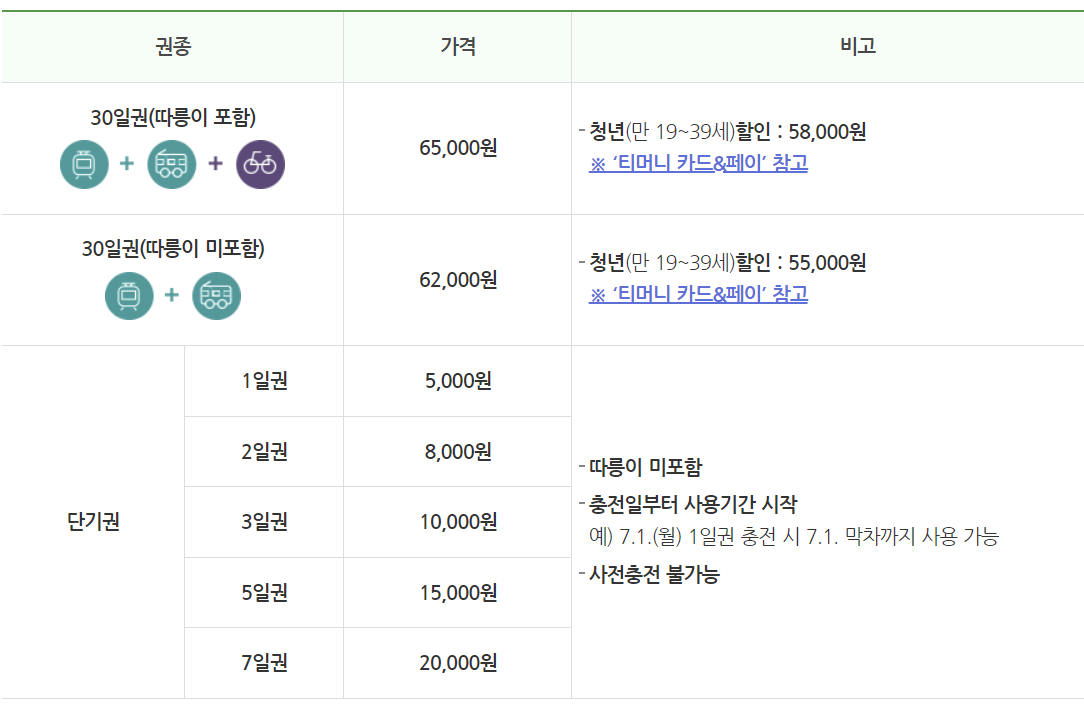Click the 사전충전 불가능 note text
Image resolution: width=1084 pixels, height=706 pixels.
654,575
